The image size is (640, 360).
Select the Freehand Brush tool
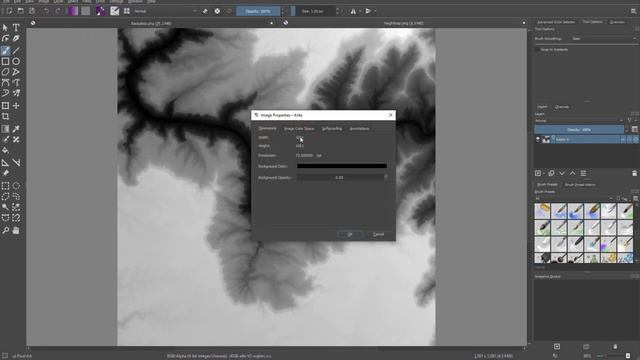point(5,51)
